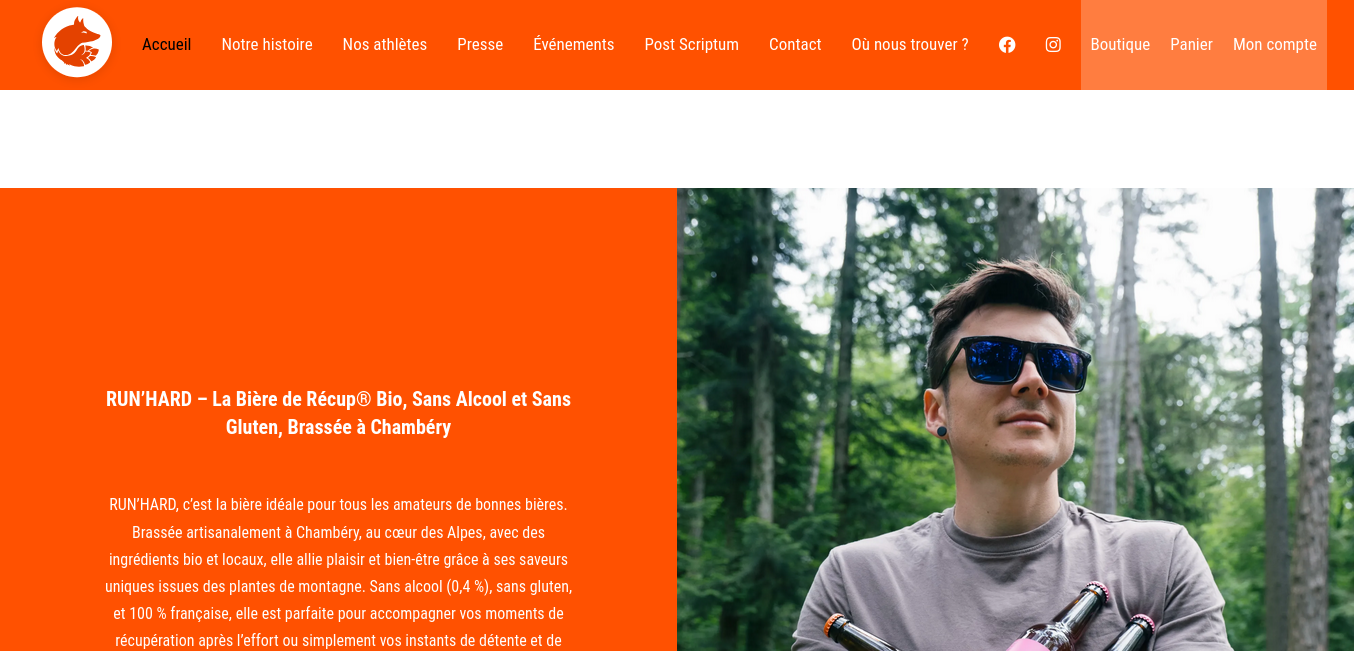Open the Post Scriptum page
1366x651 pixels.
(692, 45)
